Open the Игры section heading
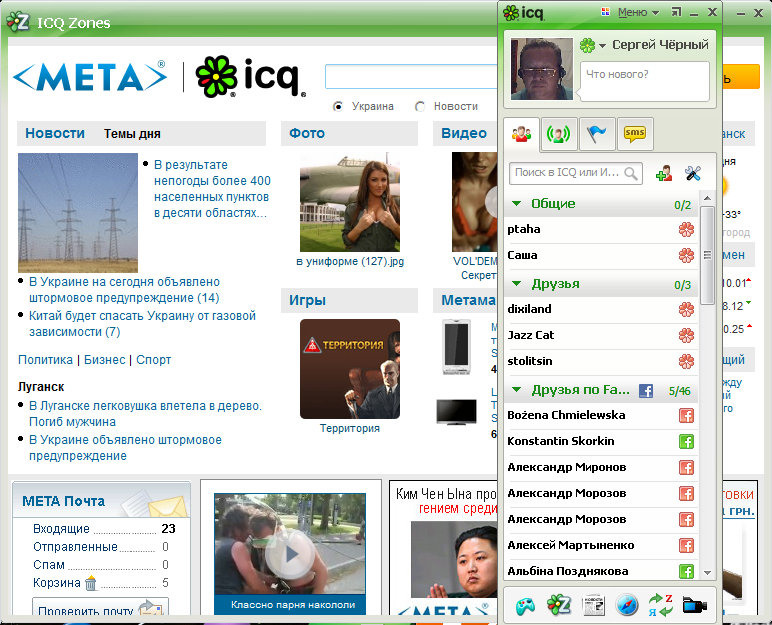772x625 pixels. [x=307, y=300]
